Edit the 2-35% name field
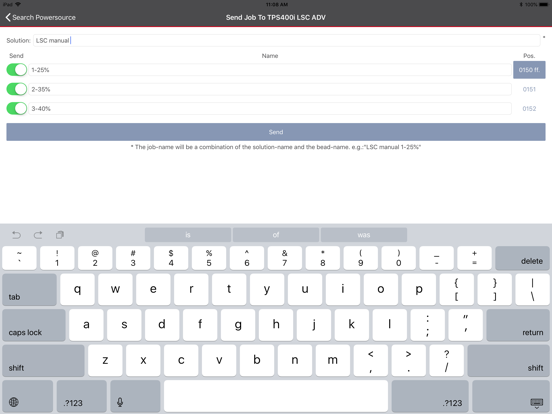The height and width of the screenshot is (414, 552). 270,89
